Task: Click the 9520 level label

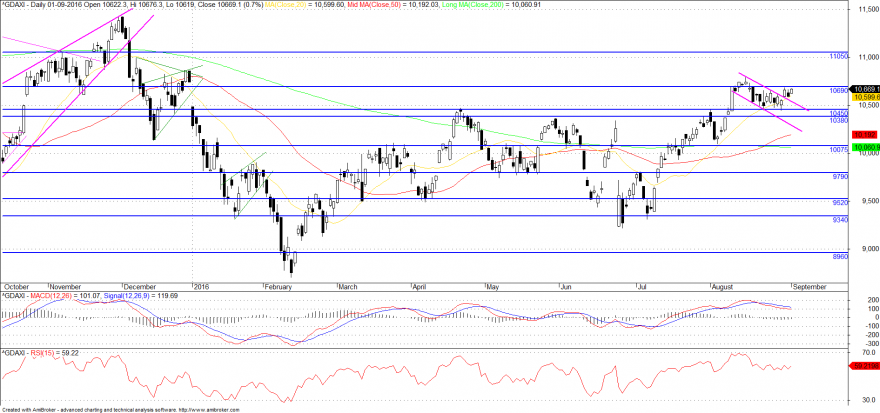Action: pos(840,202)
